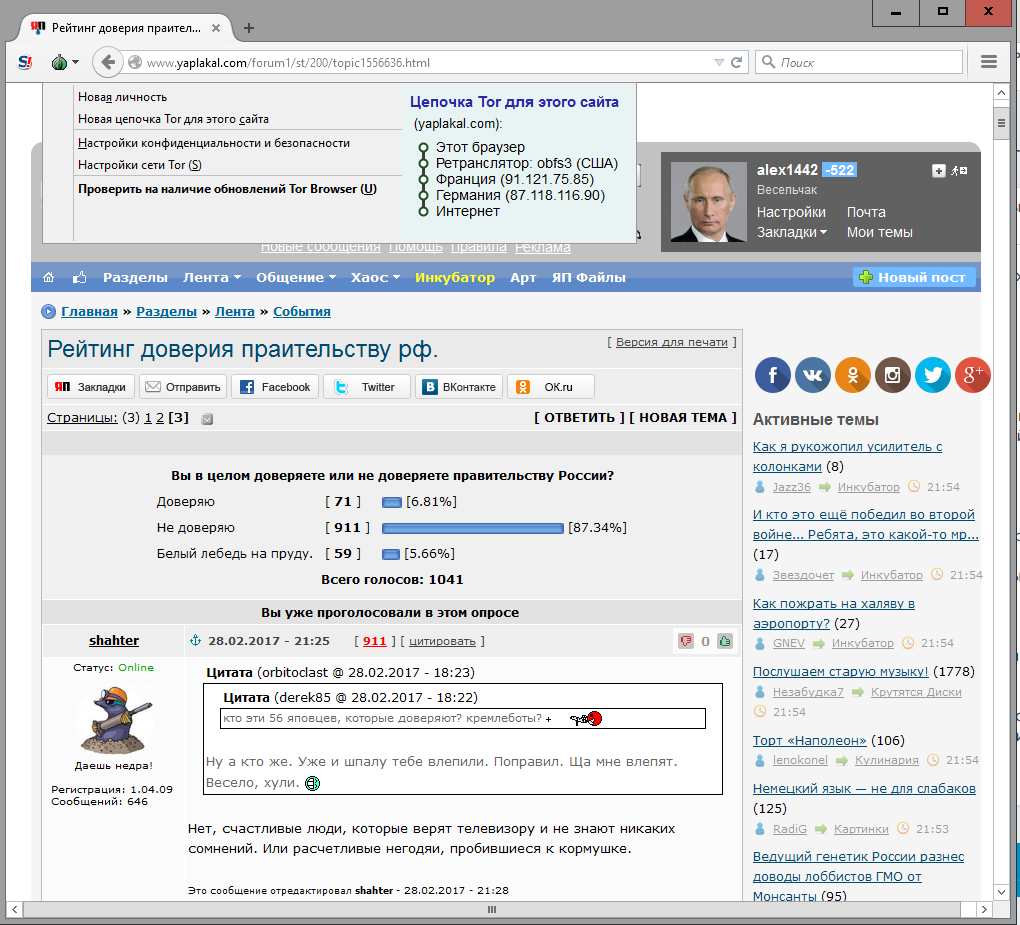1020x925 pixels.
Task: Share the topic via the Facebook button
Action: pyautogui.click(x=275, y=387)
